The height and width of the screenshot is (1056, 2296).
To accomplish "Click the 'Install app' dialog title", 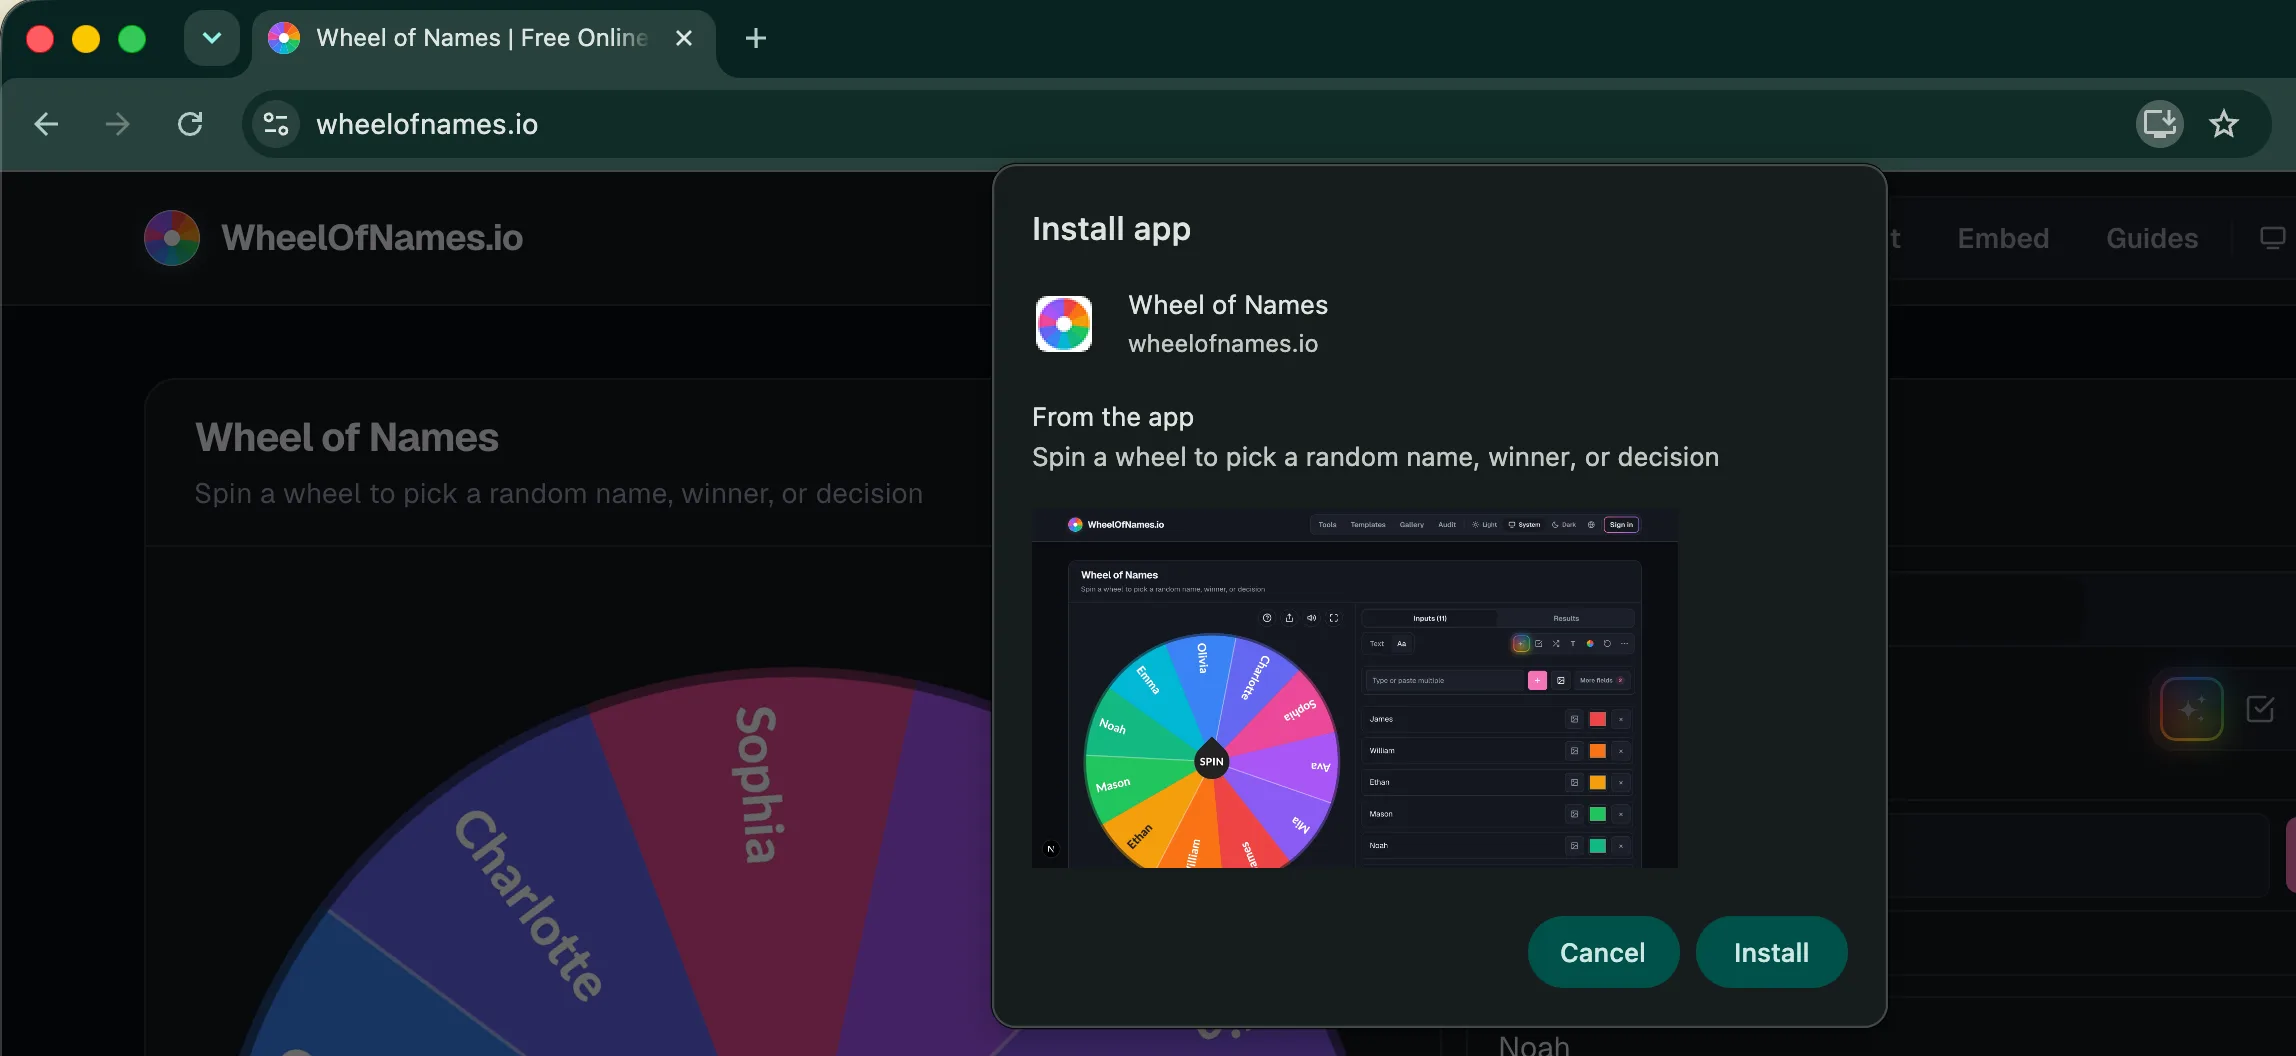I will (x=1111, y=229).
